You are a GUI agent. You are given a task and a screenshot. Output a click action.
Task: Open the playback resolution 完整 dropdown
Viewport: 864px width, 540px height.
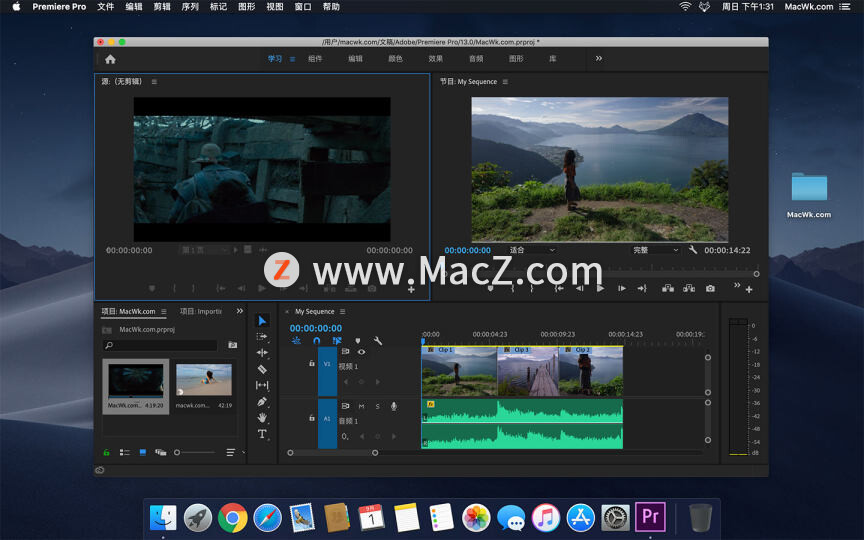655,250
